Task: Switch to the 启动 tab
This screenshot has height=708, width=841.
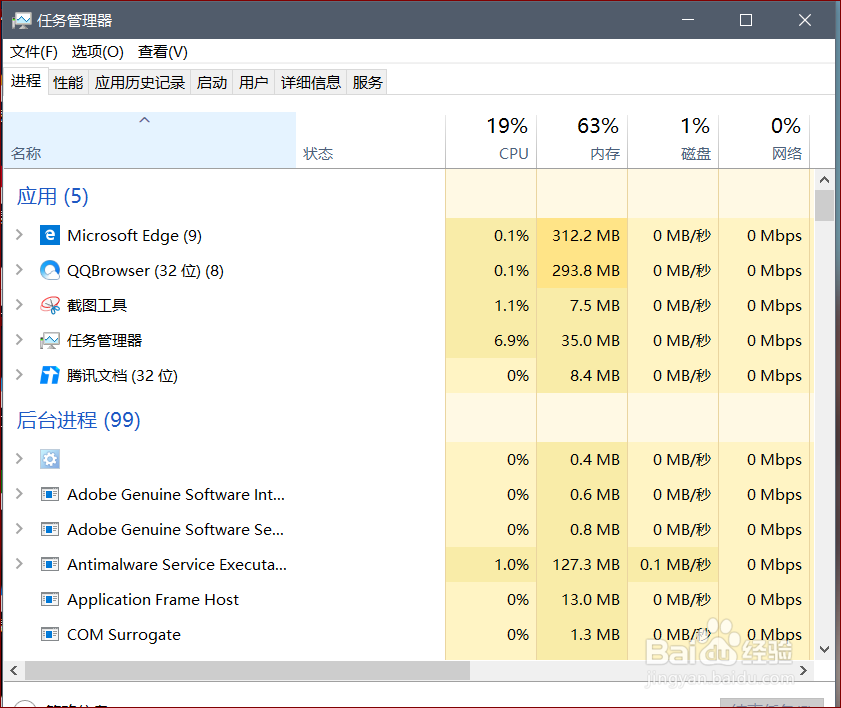Action: [x=211, y=83]
